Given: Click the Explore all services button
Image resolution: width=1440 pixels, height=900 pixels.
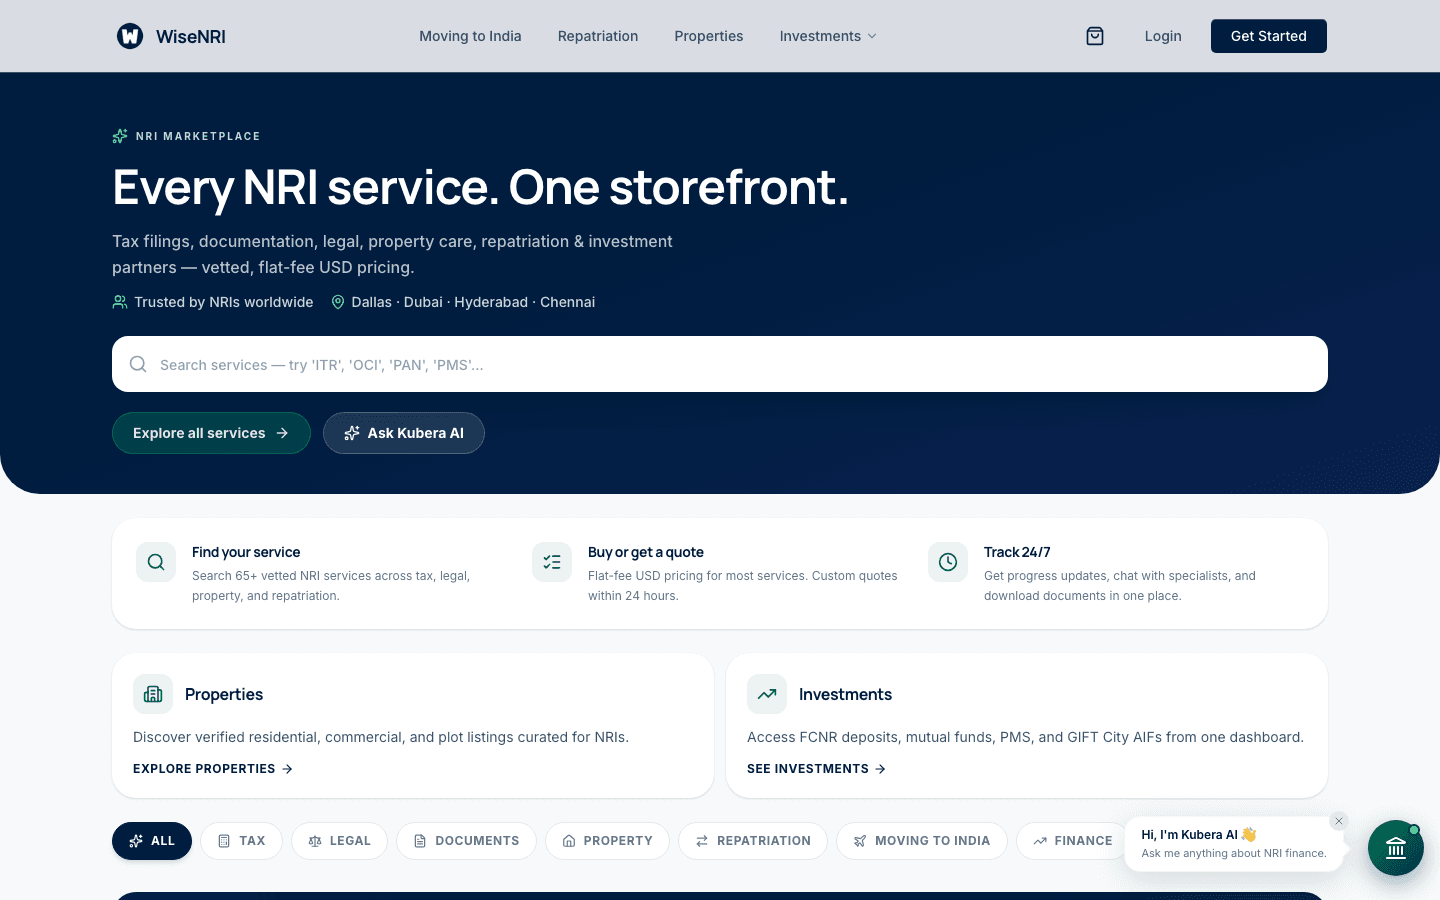Looking at the screenshot, I should (211, 433).
